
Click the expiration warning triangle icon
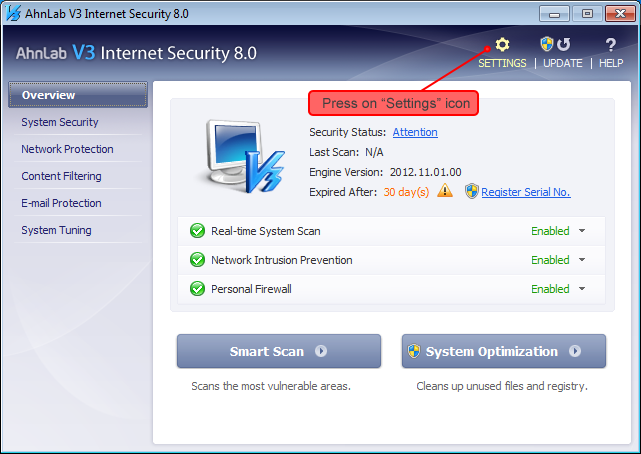(445, 191)
